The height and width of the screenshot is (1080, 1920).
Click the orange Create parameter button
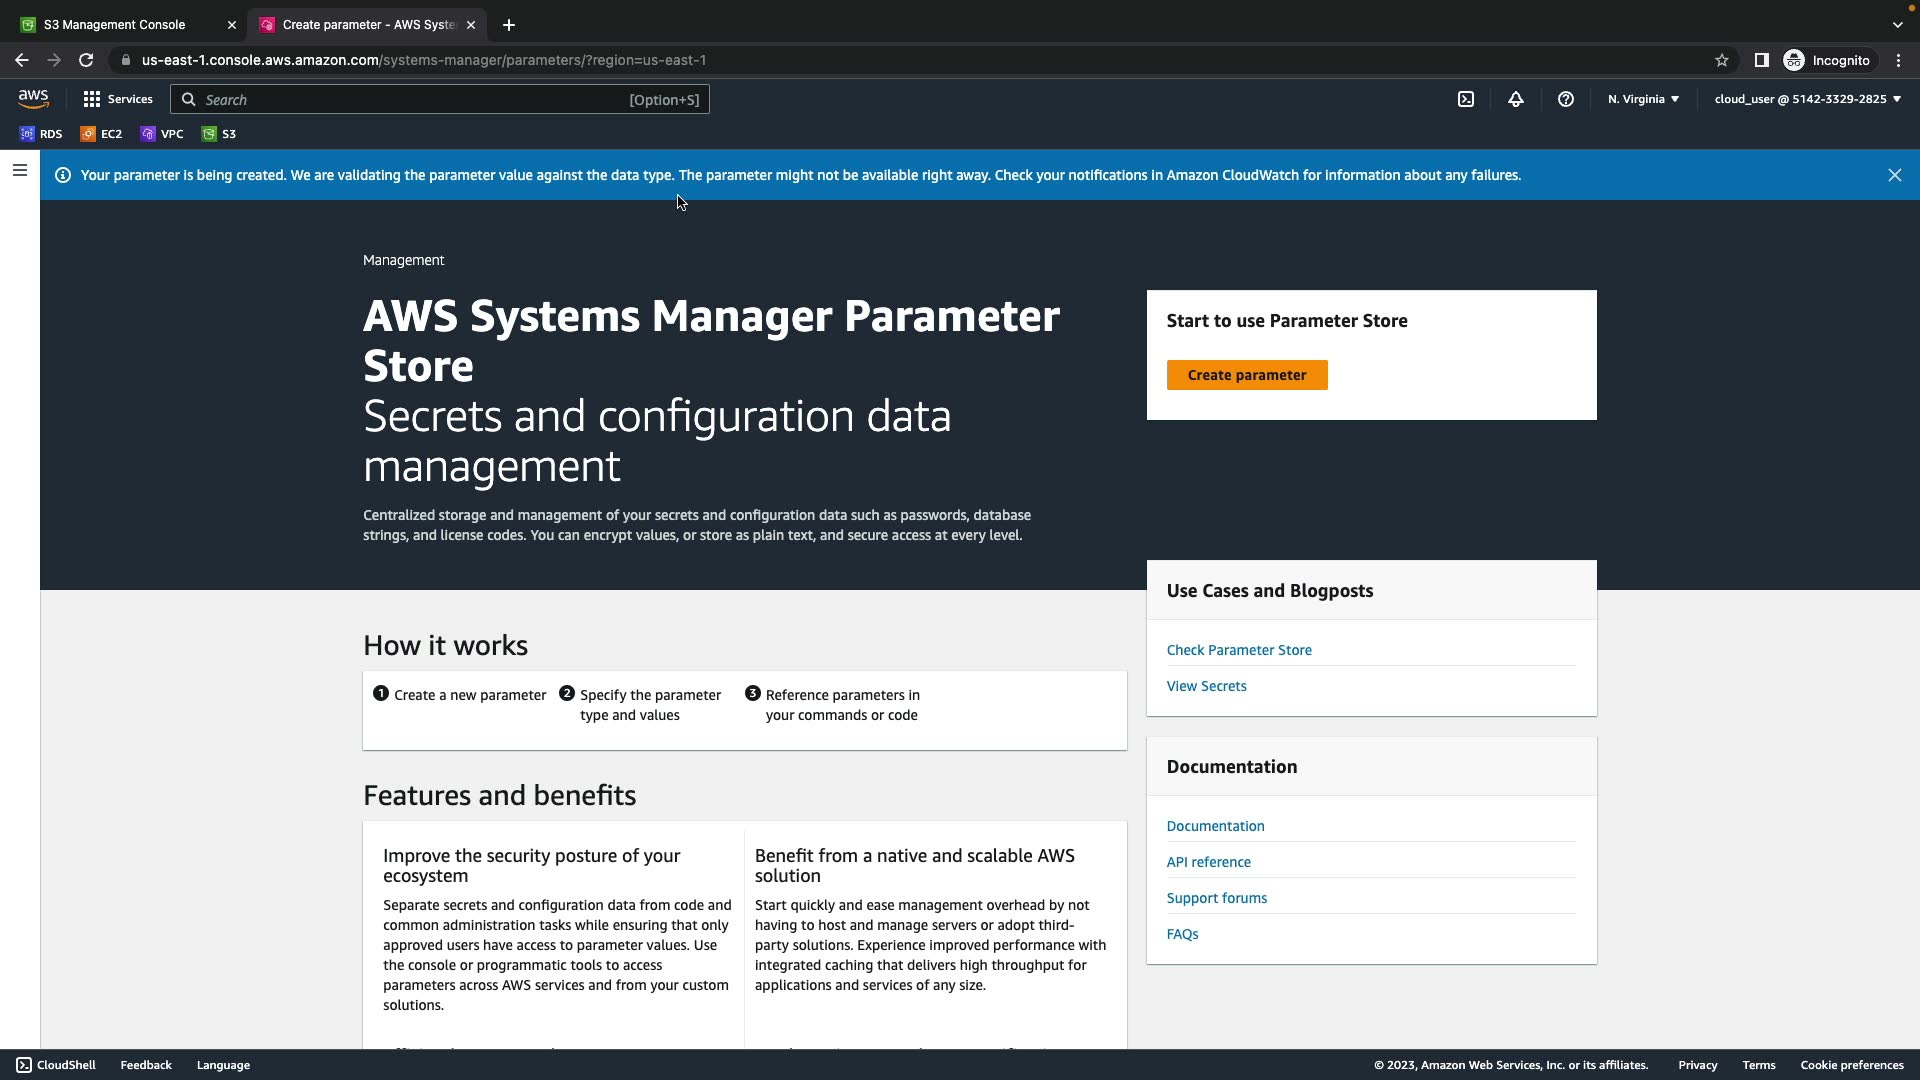(x=1246, y=375)
